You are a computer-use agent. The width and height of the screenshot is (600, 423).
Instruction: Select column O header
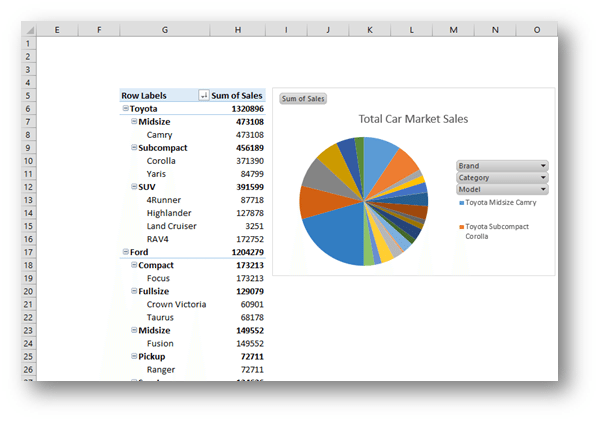click(537, 30)
